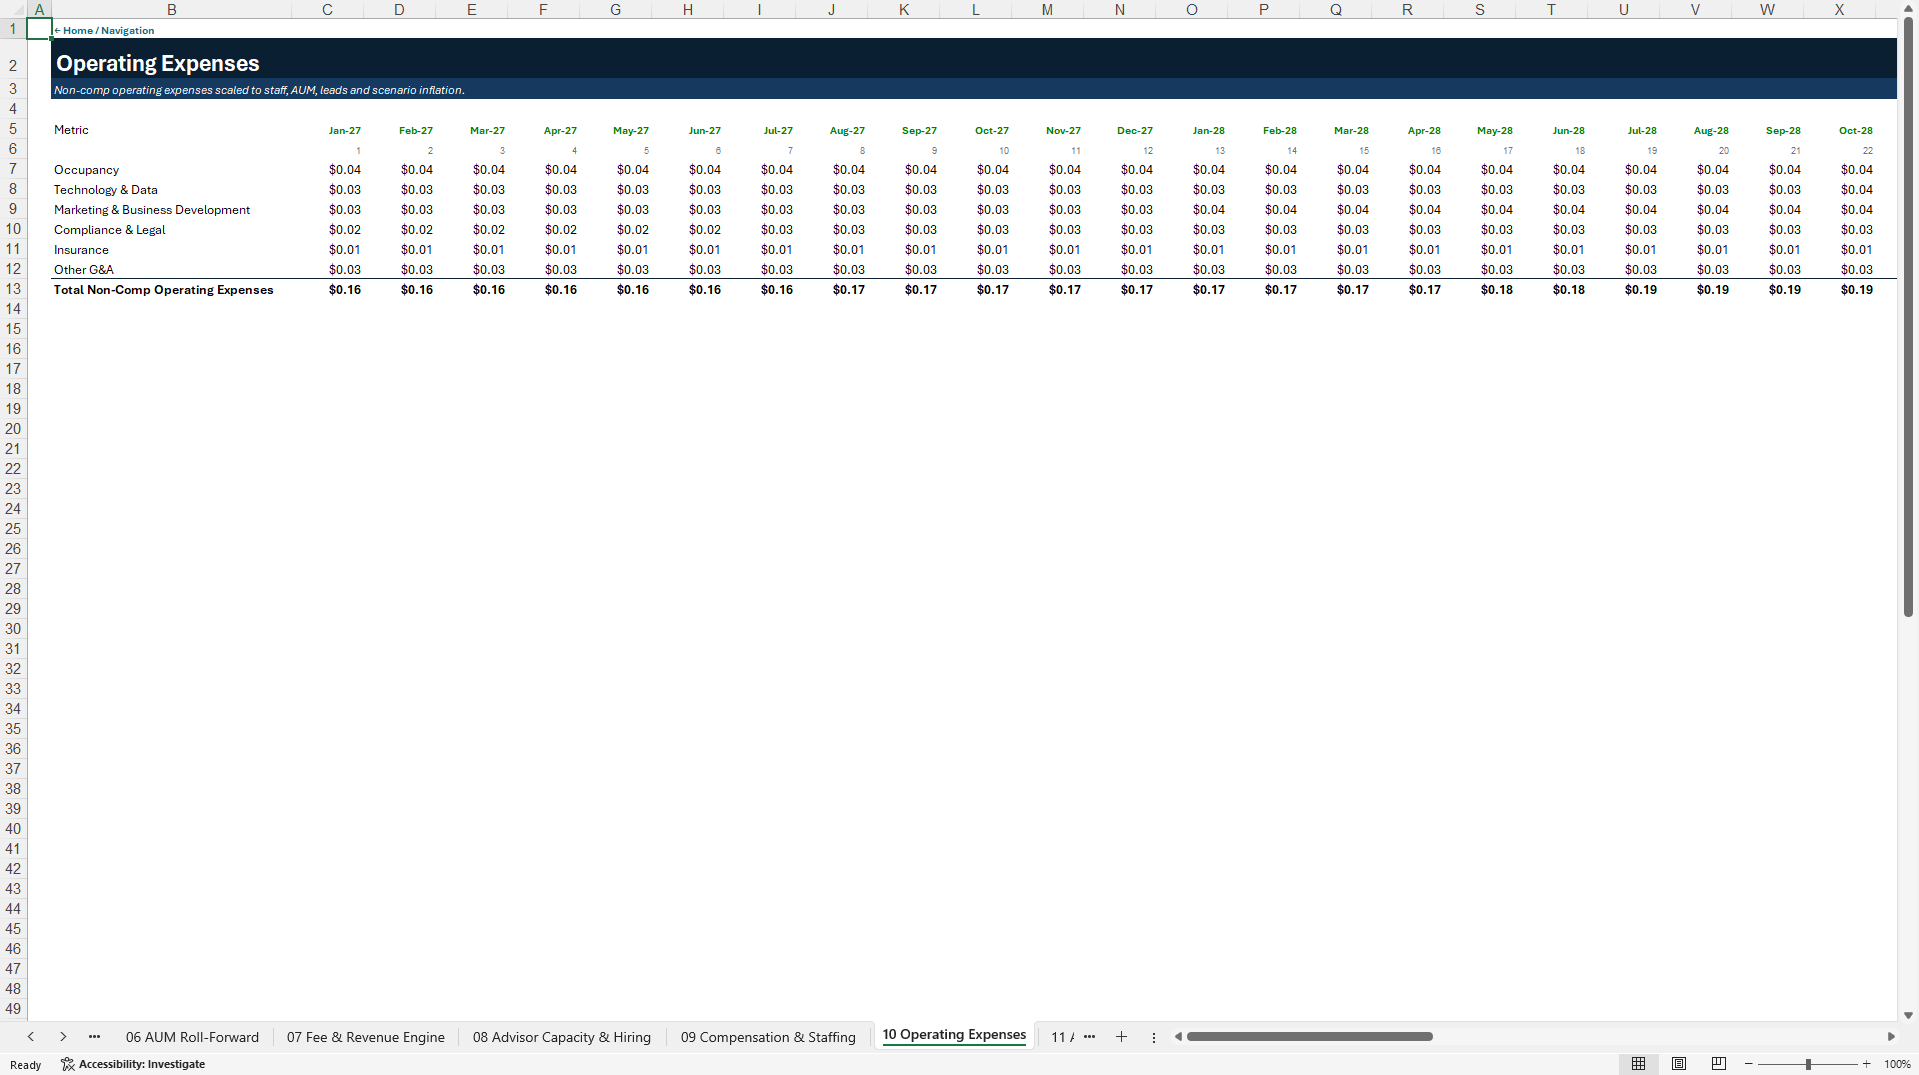Click the Ready status indicator
The height and width of the screenshot is (1075, 1919).
point(26,1065)
